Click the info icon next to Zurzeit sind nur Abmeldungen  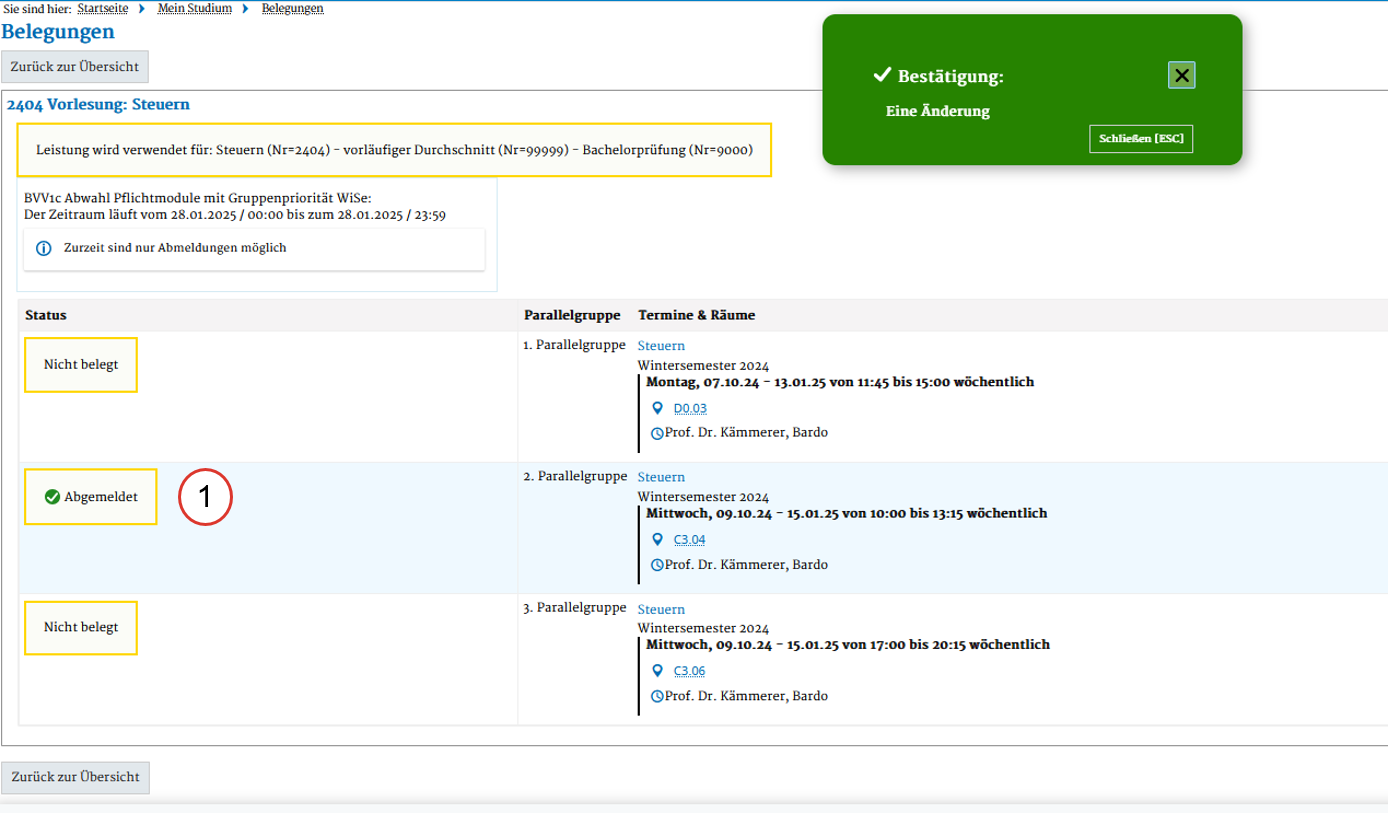coord(43,248)
